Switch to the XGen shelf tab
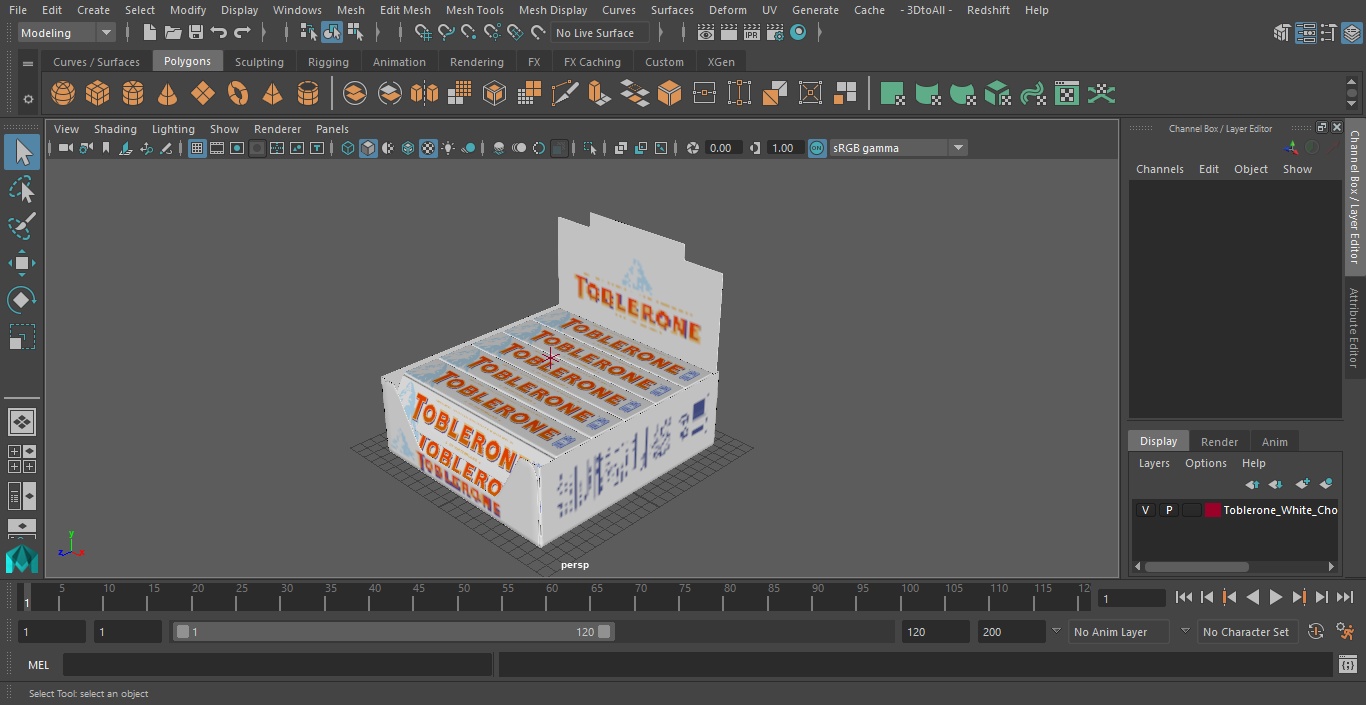1366x705 pixels. point(721,62)
